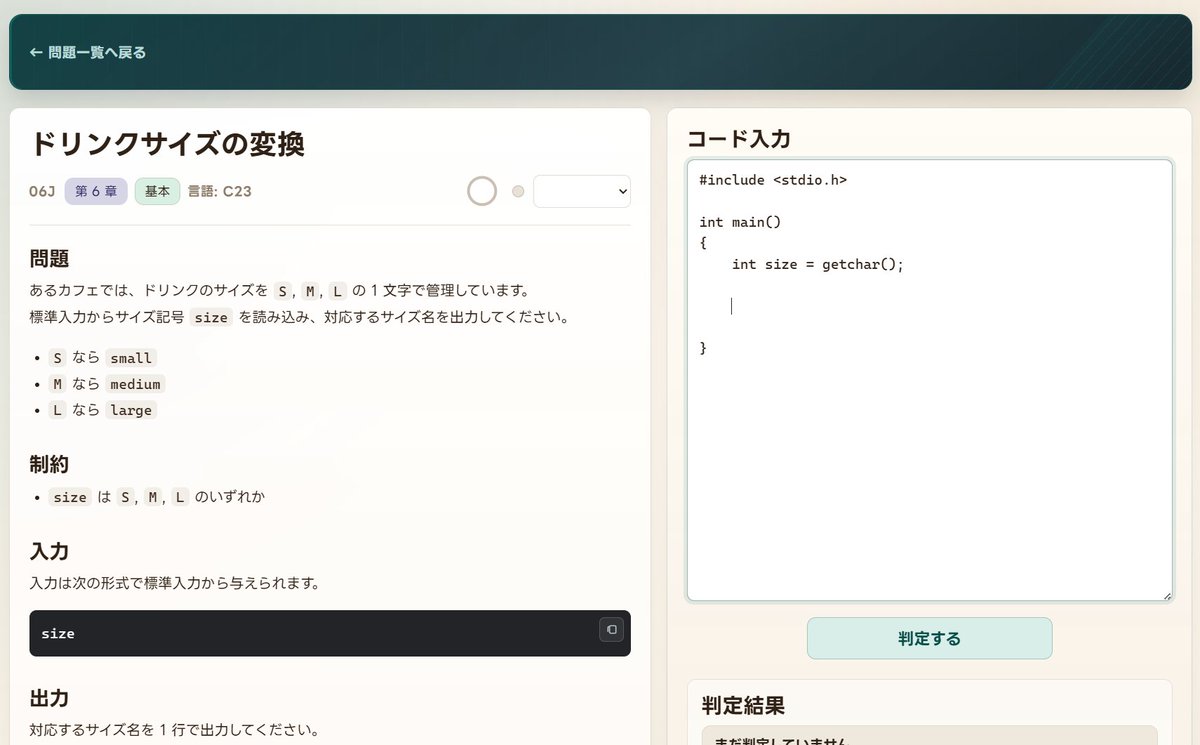Viewport: 1200px width, 745px height.
Task: Click the int main() line in editor
Action: click(x=740, y=222)
